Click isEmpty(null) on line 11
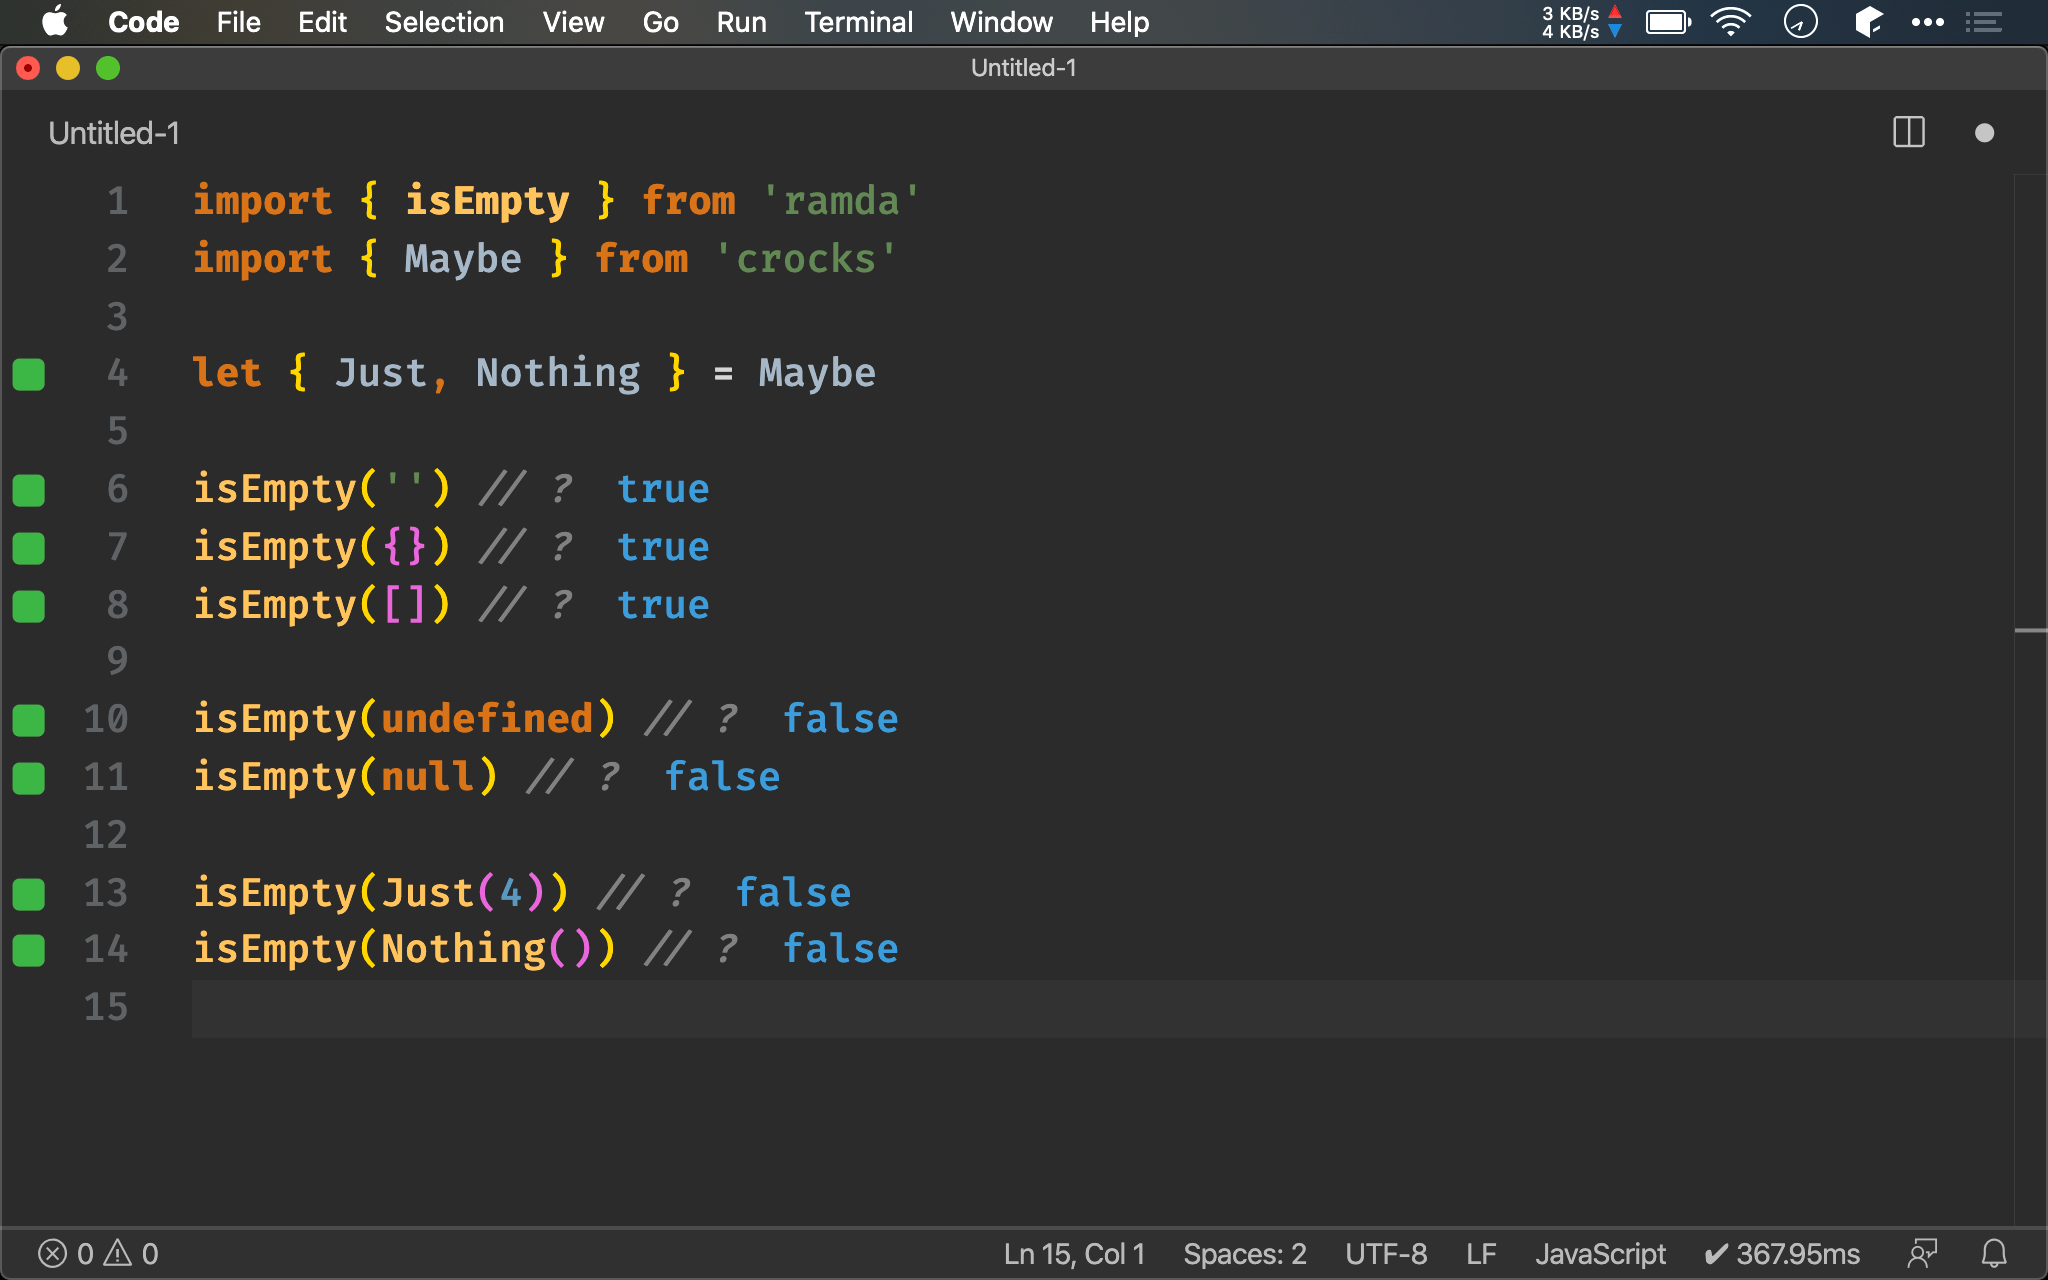This screenshot has width=2048, height=1280. [345, 777]
